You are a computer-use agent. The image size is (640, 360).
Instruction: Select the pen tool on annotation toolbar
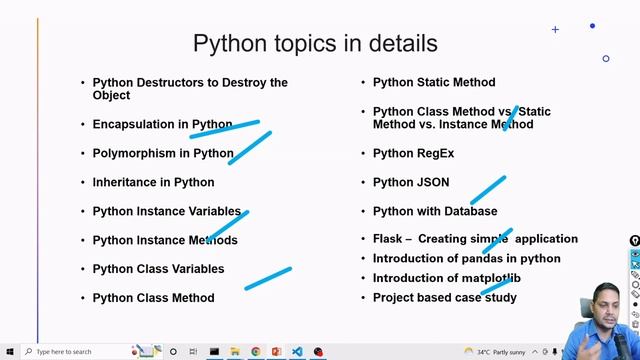tap(635, 275)
